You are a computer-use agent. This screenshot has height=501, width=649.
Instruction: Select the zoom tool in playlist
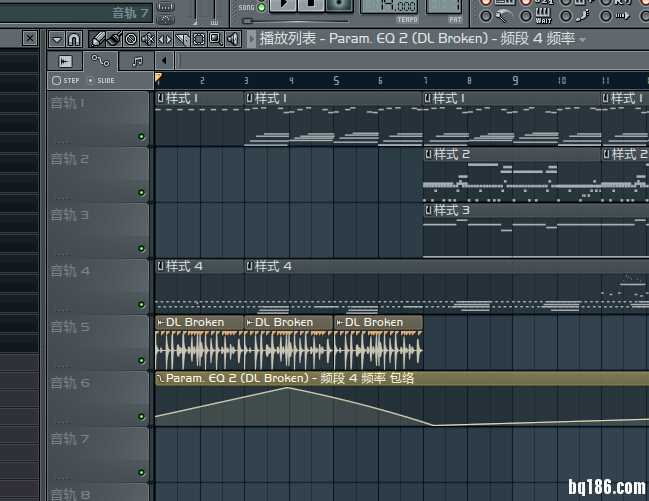pos(215,39)
